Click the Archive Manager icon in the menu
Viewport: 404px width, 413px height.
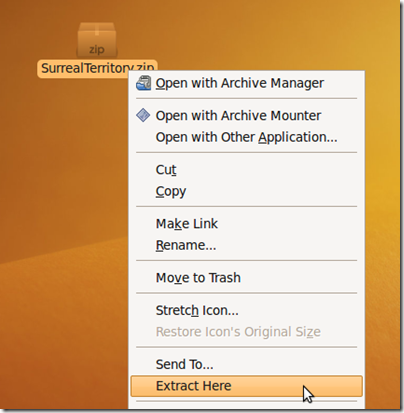[x=144, y=83]
